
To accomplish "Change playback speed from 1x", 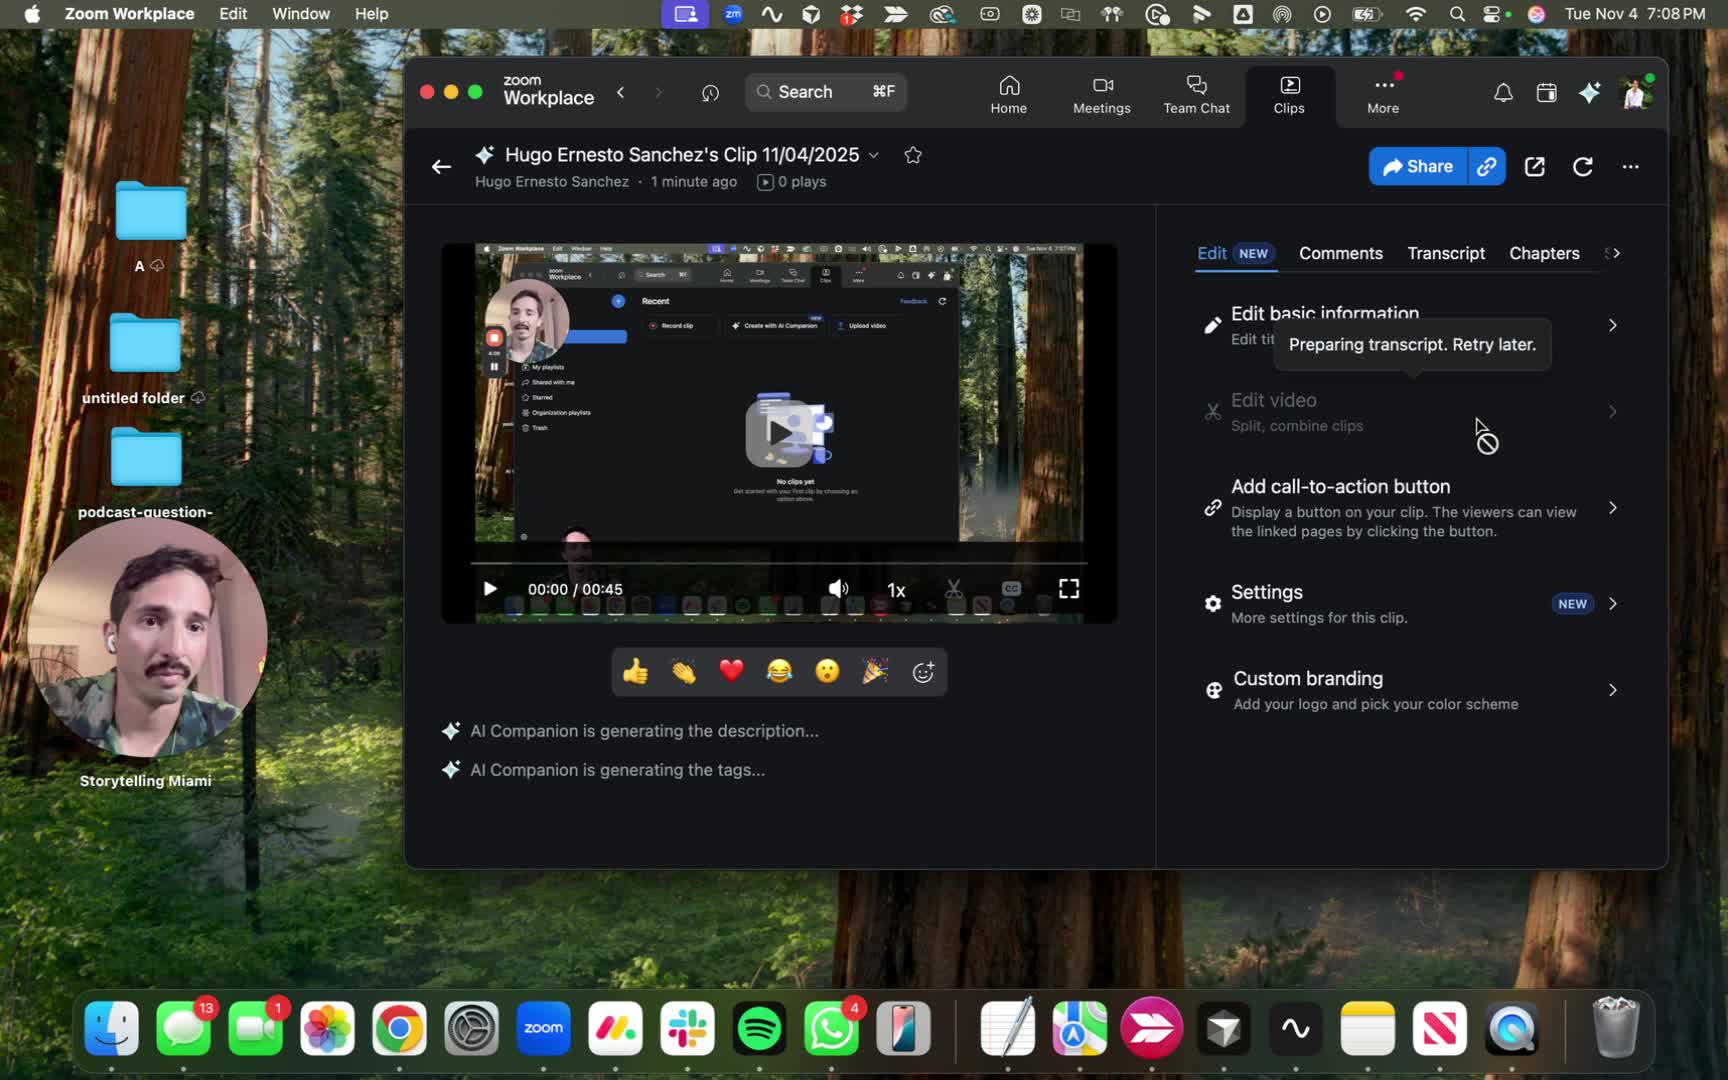I will pos(896,590).
